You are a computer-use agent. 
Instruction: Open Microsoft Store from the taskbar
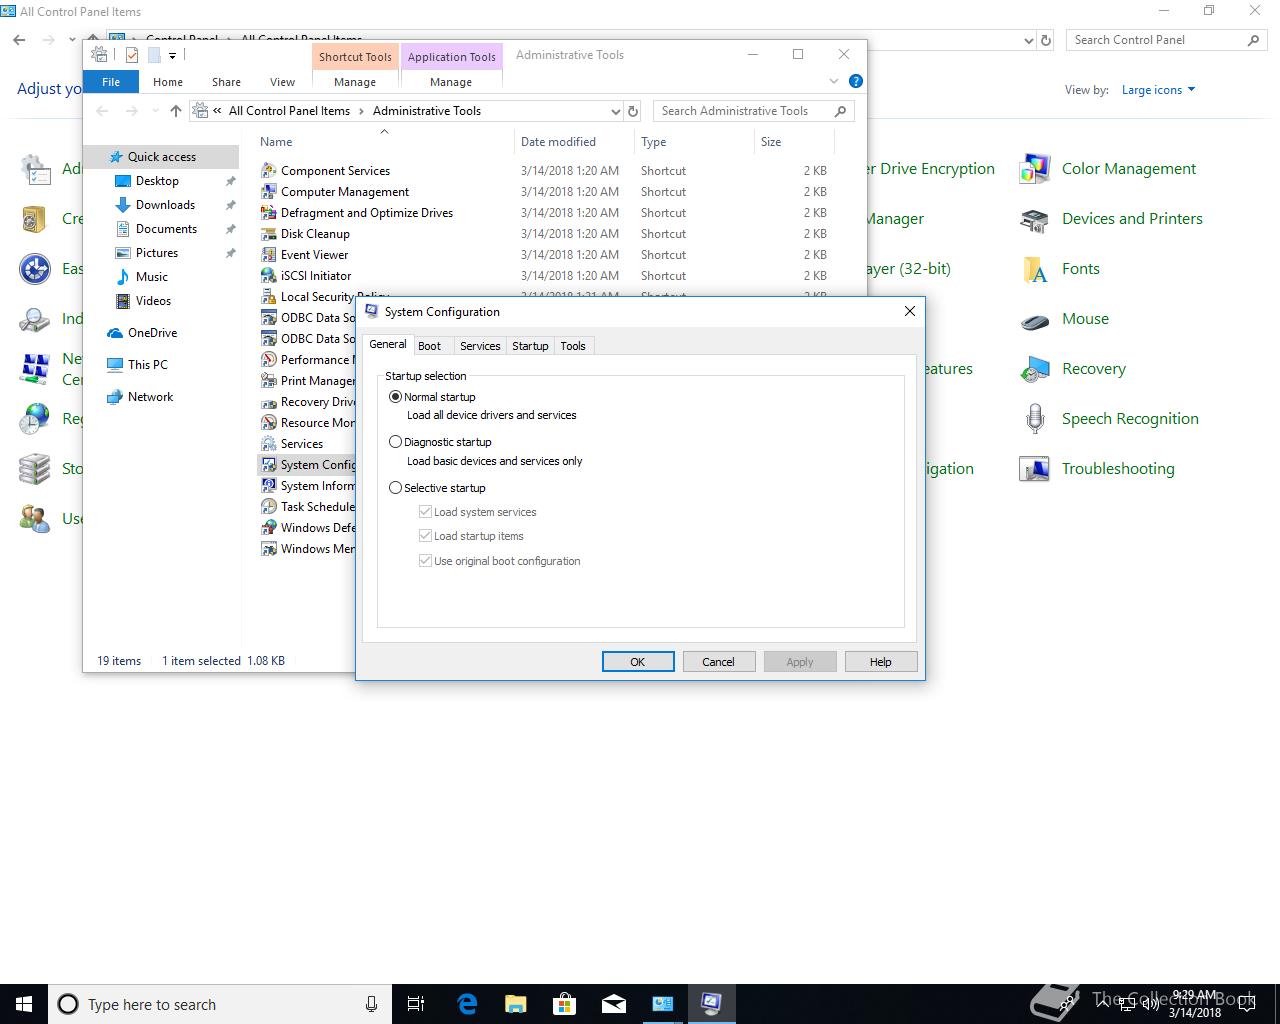point(565,1004)
